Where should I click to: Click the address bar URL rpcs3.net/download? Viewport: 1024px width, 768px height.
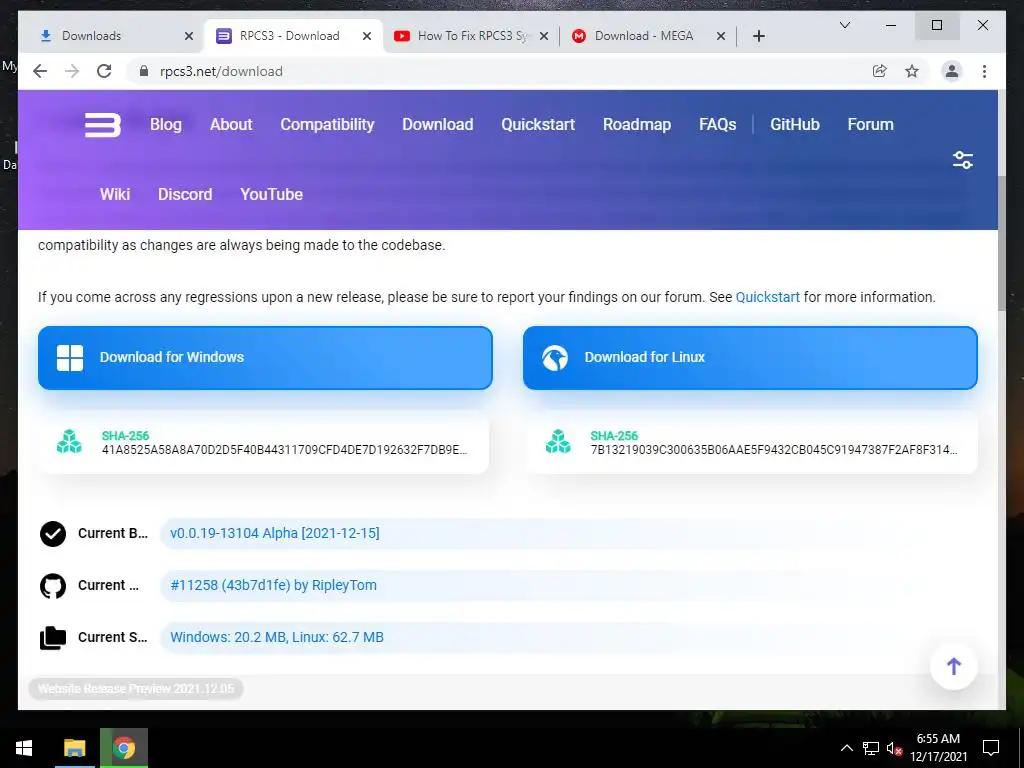point(221,71)
